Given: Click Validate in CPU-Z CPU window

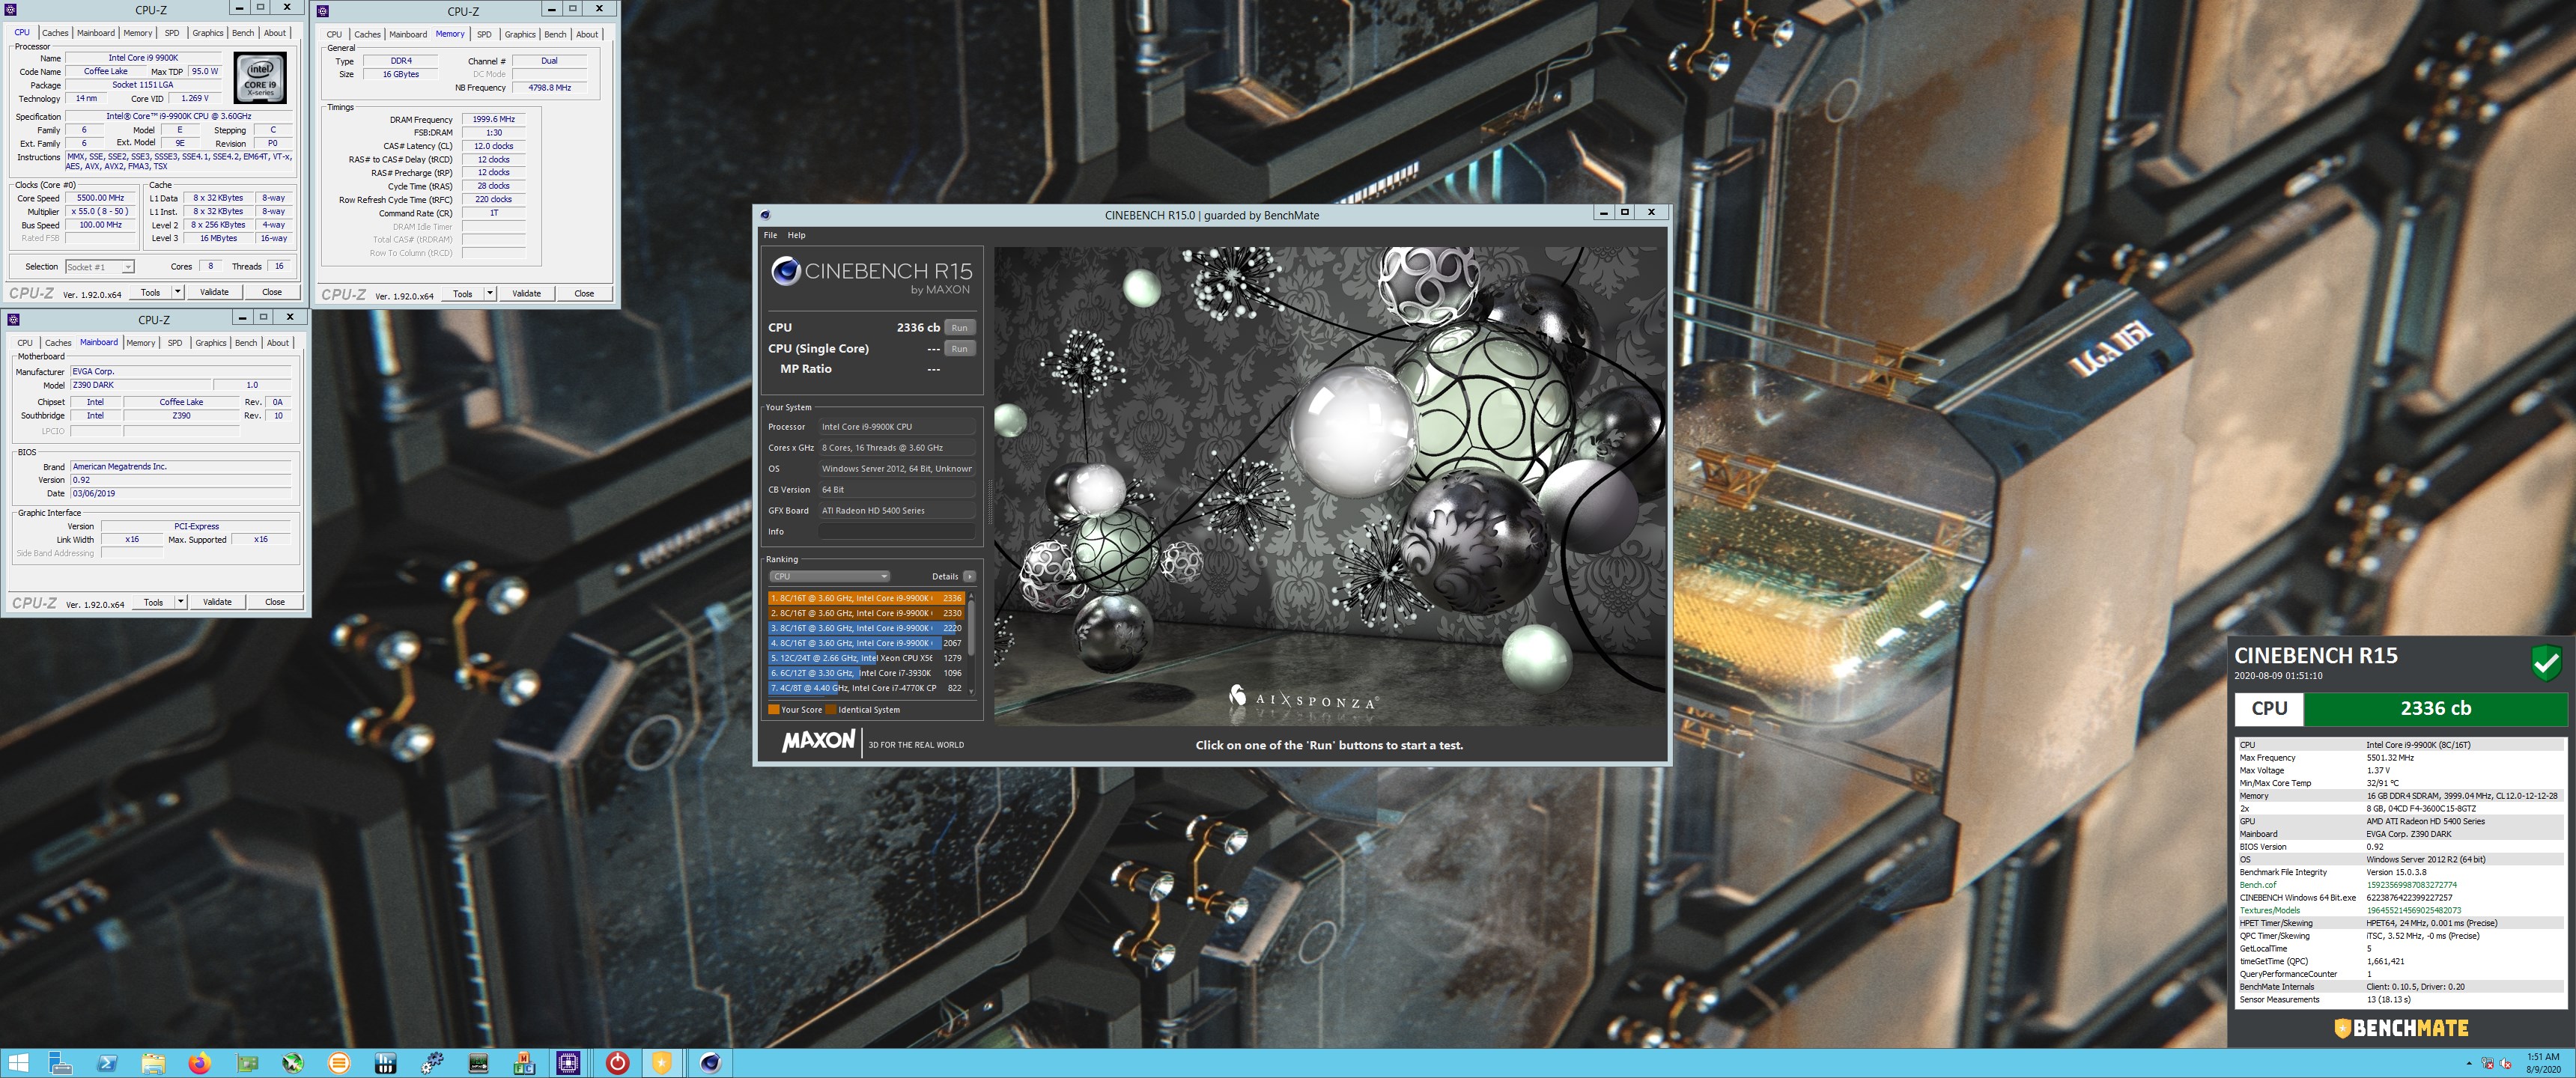Looking at the screenshot, I should 214,292.
